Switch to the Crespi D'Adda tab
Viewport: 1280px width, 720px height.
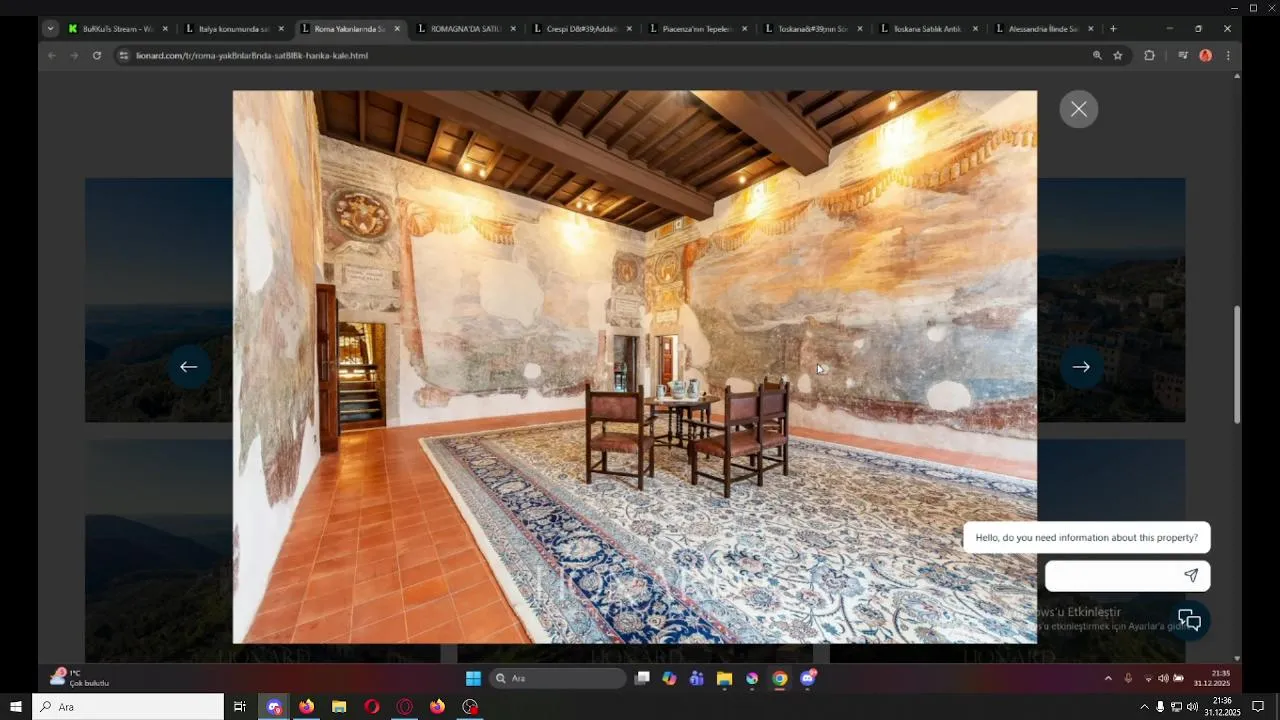click(x=581, y=29)
